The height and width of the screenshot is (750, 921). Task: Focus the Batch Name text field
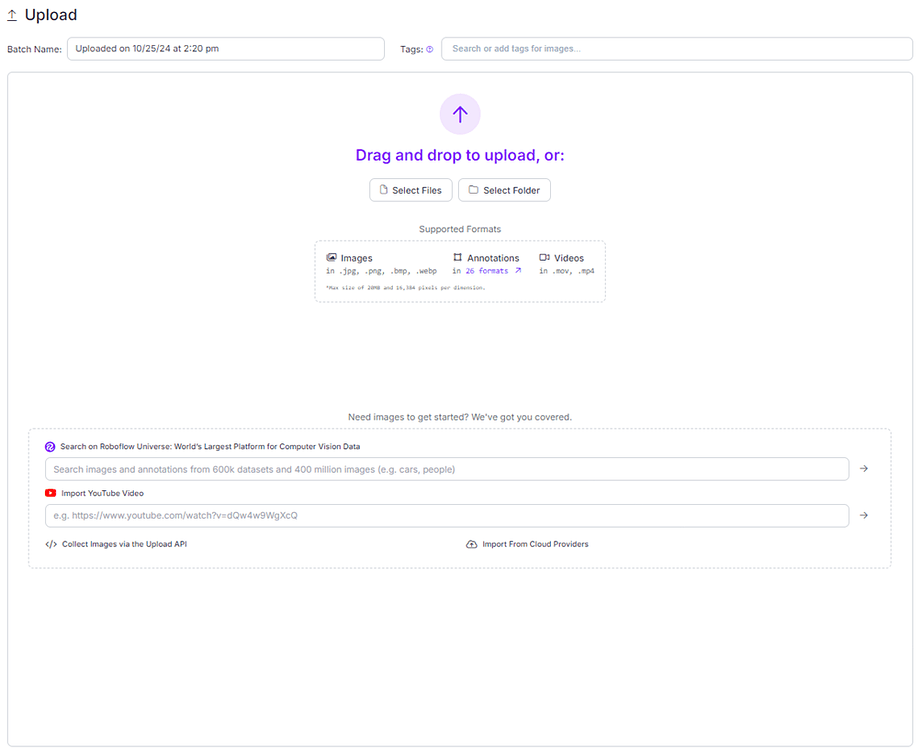pyautogui.click(x=225, y=49)
